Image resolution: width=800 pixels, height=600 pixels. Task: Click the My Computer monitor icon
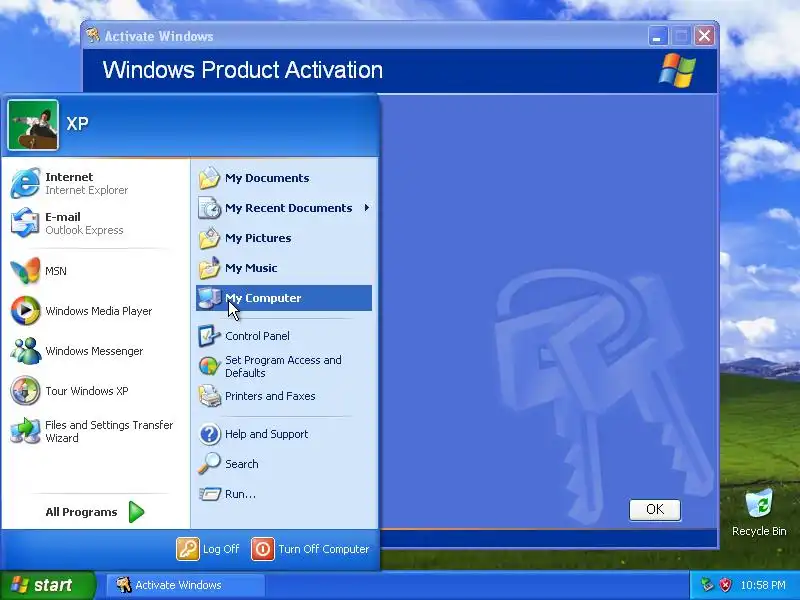(x=209, y=298)
